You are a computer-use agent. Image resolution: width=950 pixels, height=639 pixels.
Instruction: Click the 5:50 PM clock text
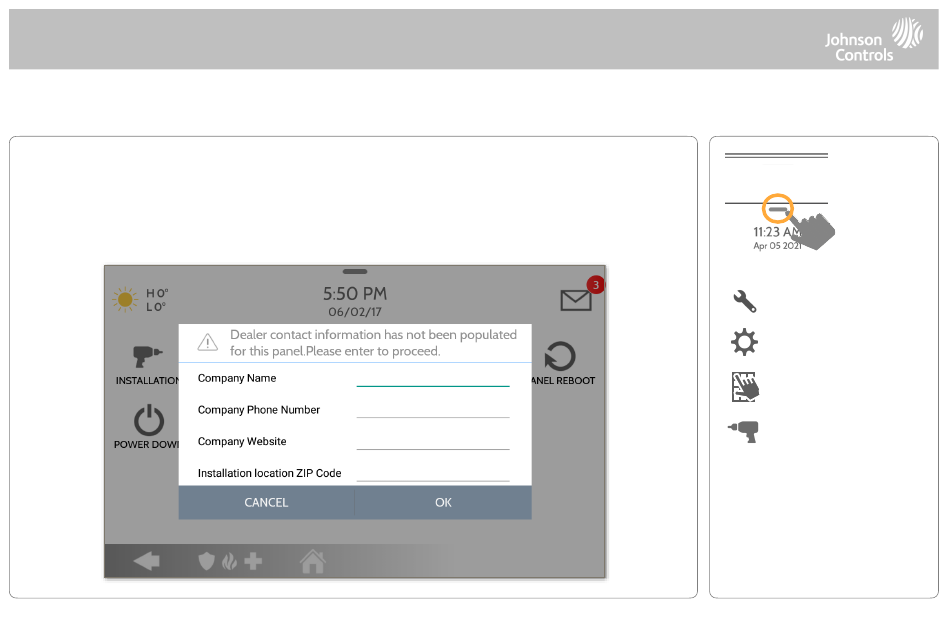(x=355, y=294)
